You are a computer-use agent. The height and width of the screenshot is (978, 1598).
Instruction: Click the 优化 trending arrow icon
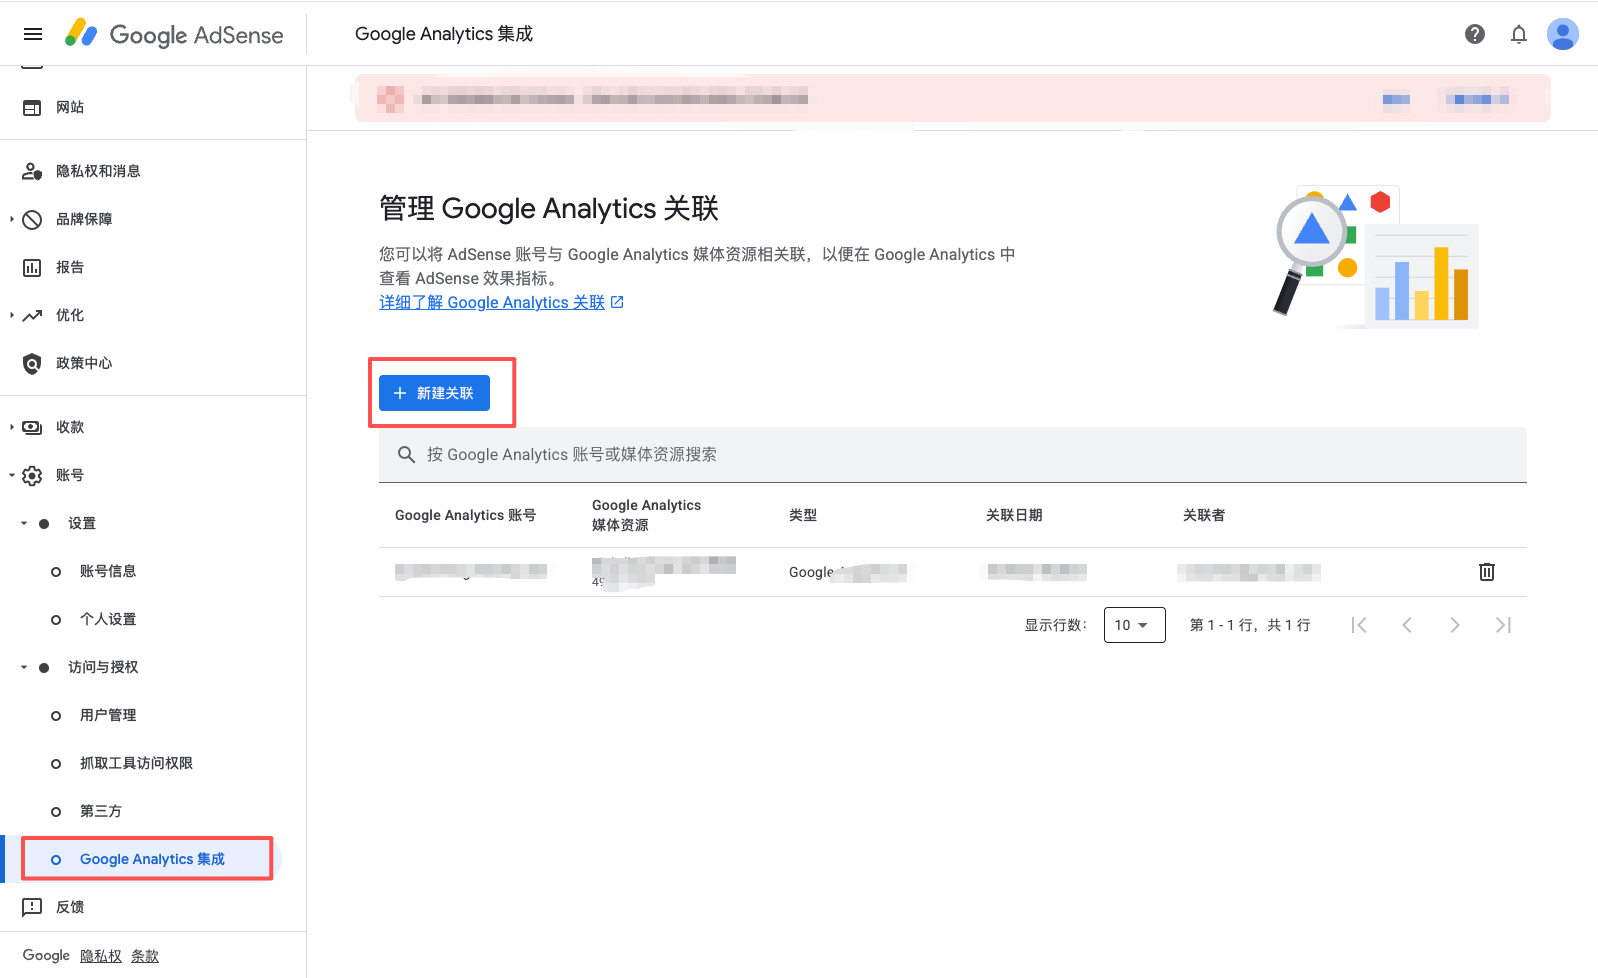[32, 315]
